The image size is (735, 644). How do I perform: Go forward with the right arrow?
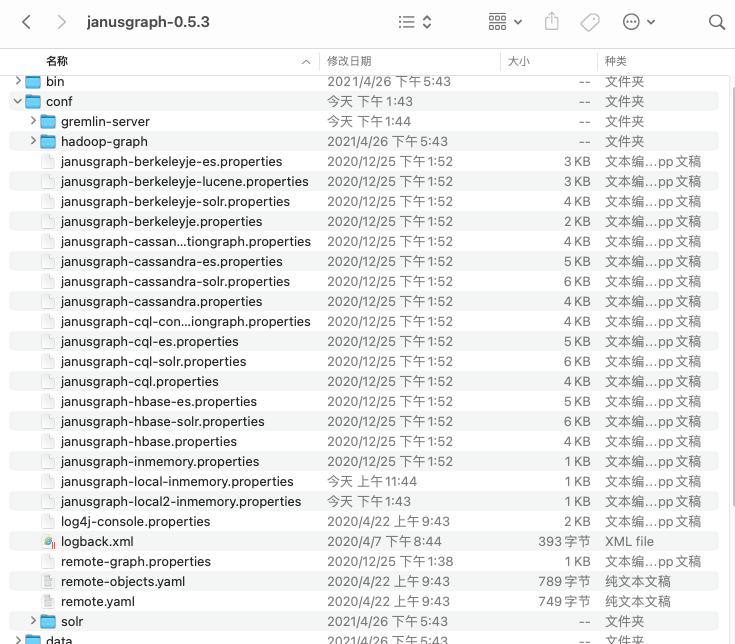pyautogui.click(x=61, y=22)
